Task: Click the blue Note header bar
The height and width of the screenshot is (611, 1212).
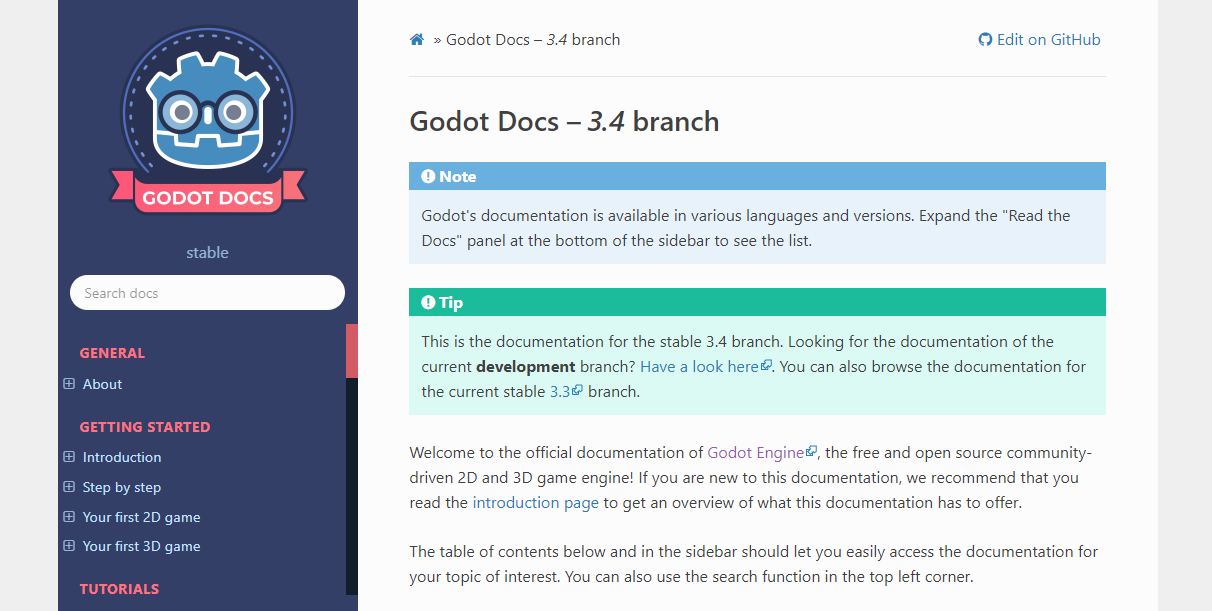Action: coord(757,176)
